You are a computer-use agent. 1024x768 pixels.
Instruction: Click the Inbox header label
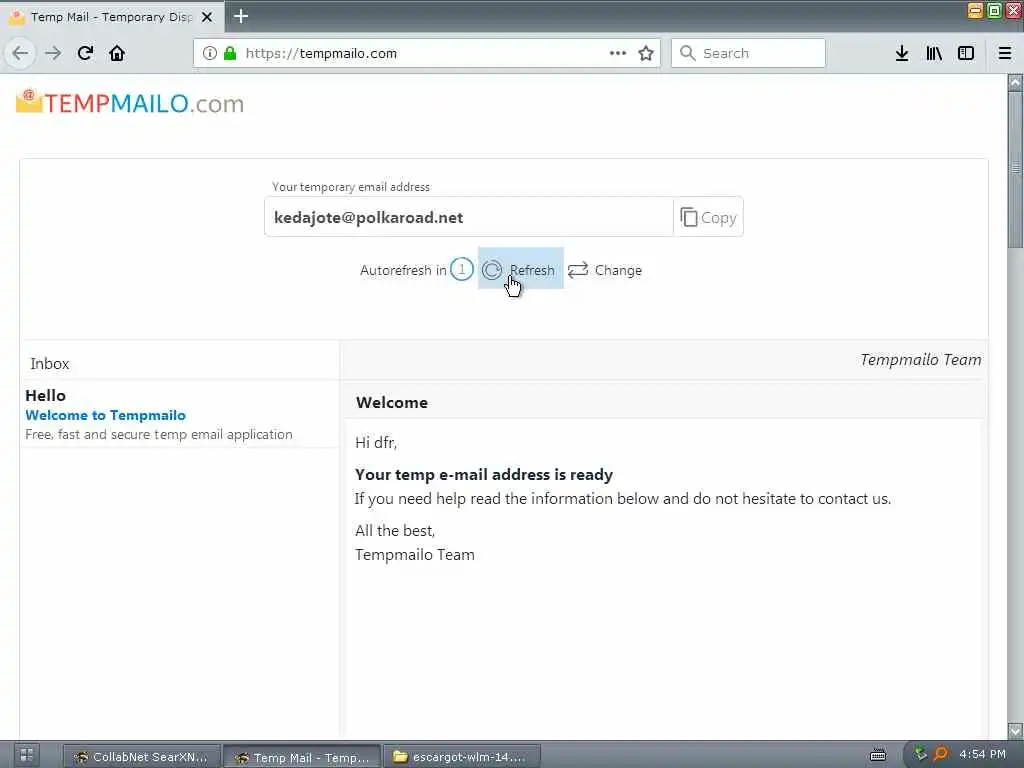point(50,364)
